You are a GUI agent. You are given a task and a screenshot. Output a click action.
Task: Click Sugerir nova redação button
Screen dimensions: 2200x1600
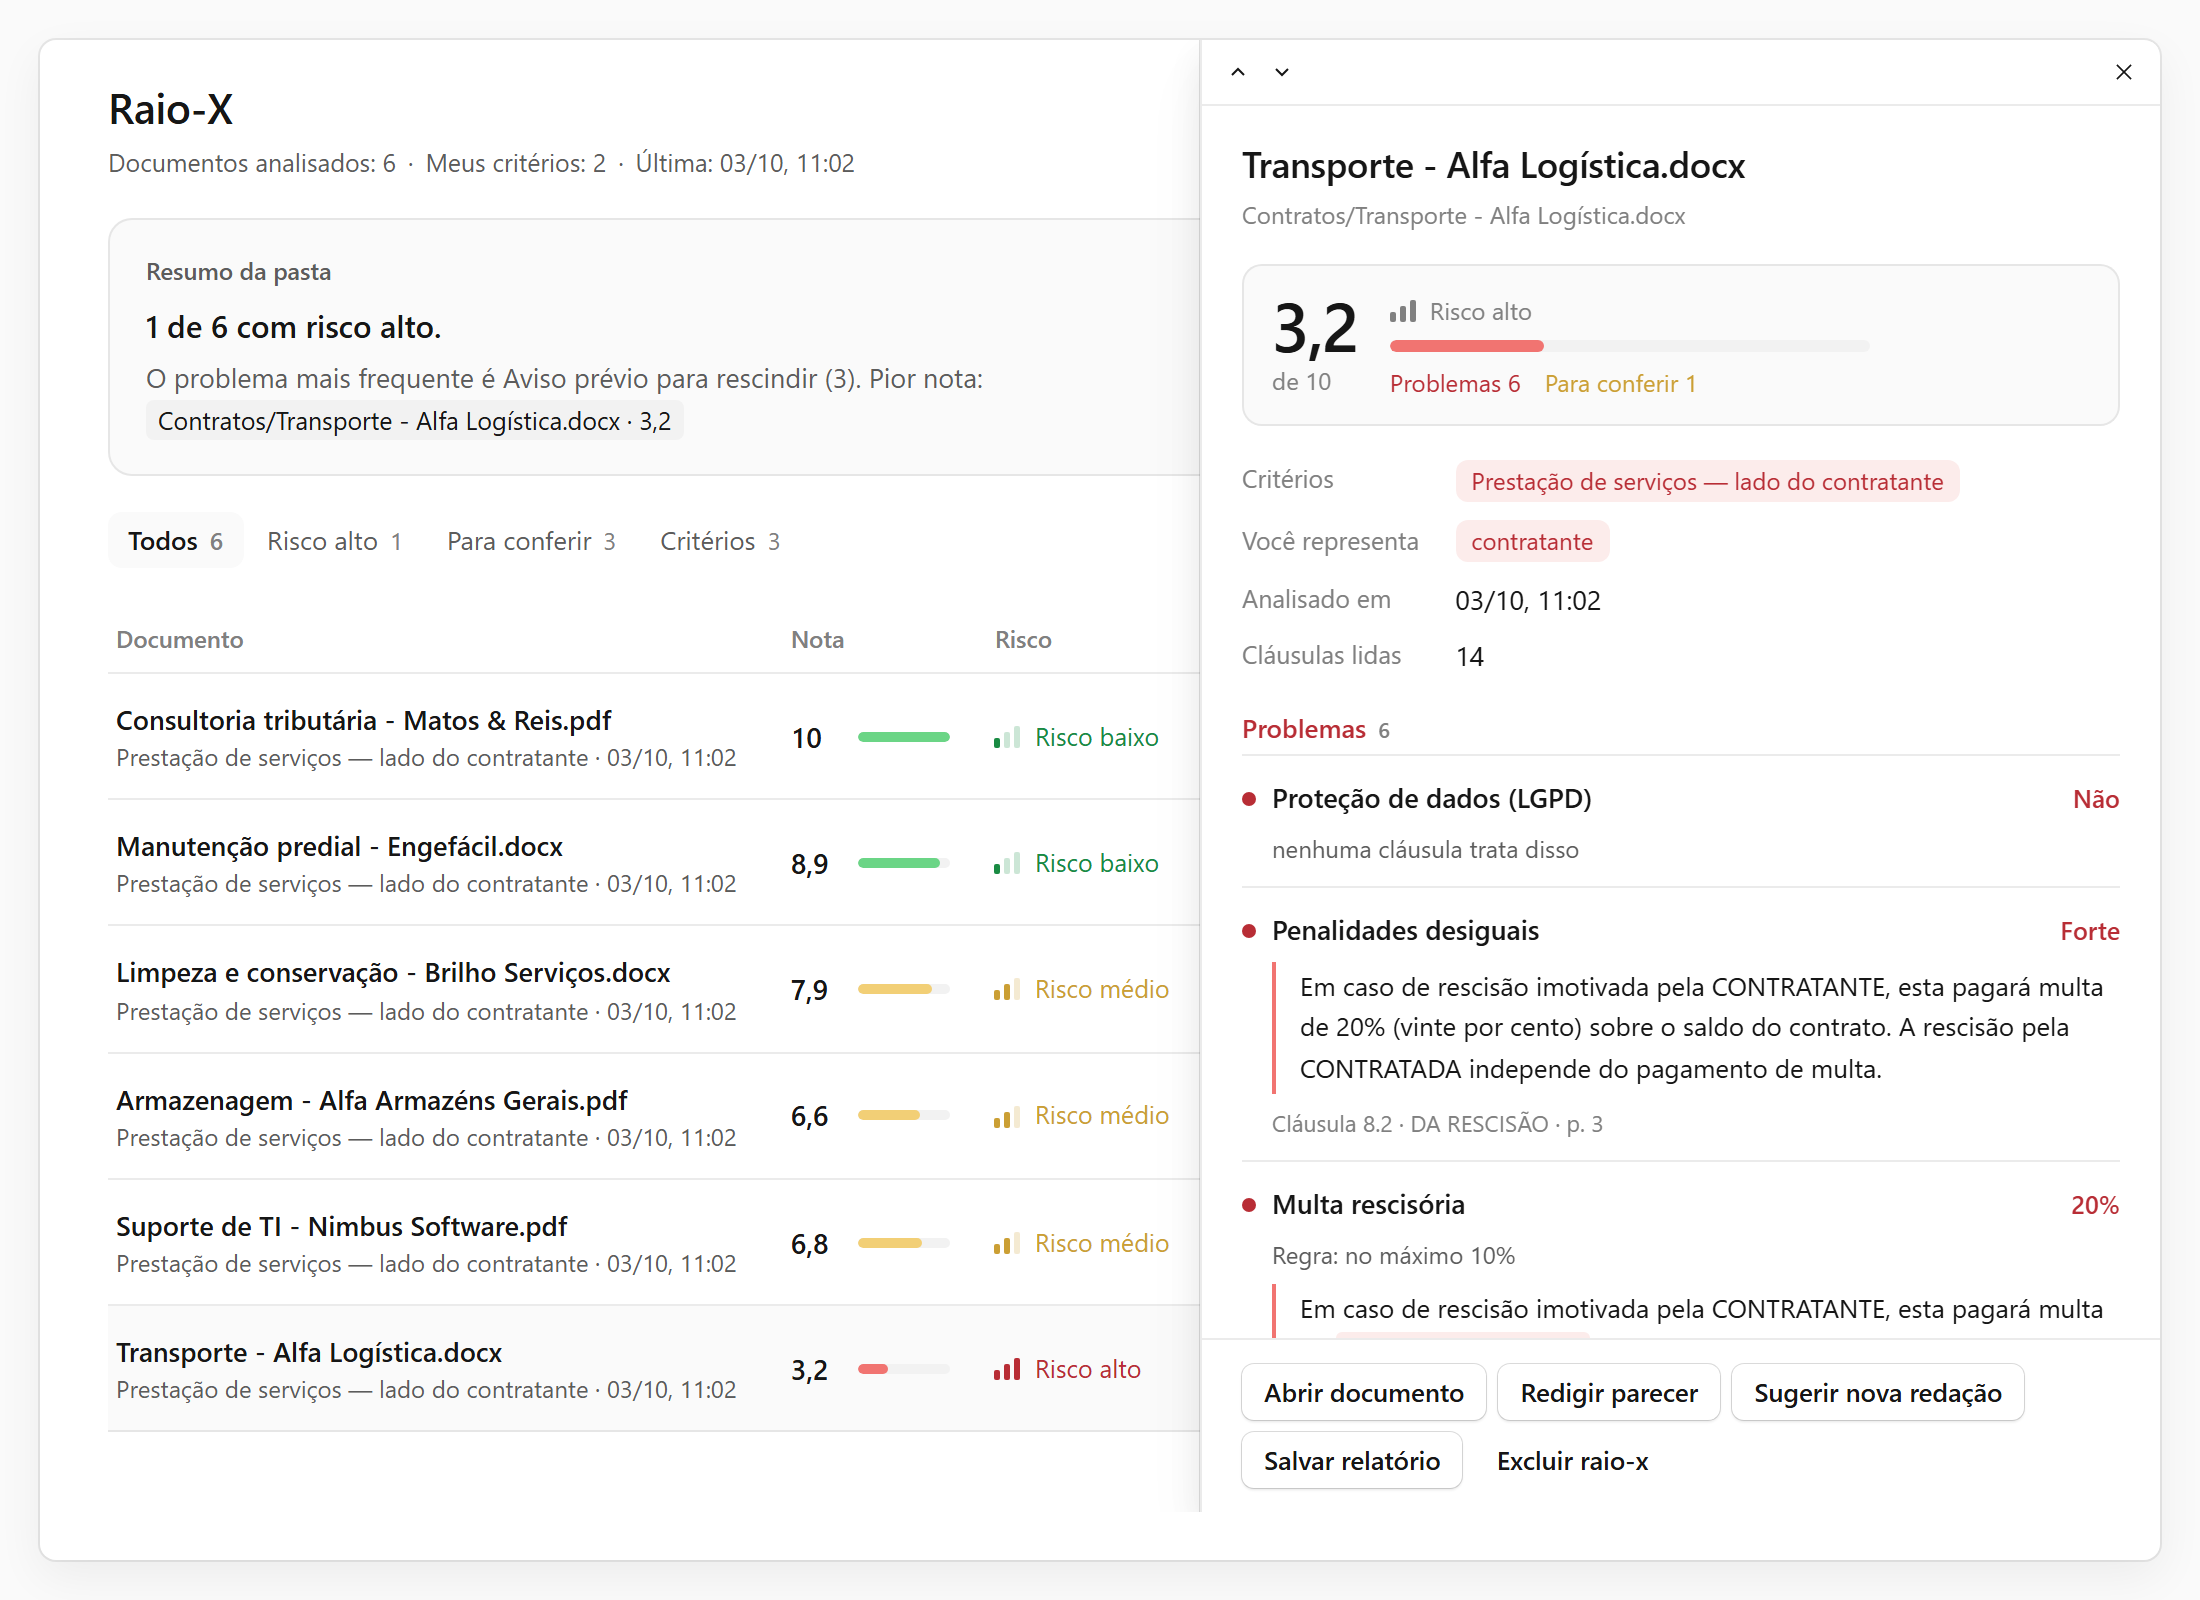pos(1878,1392)
